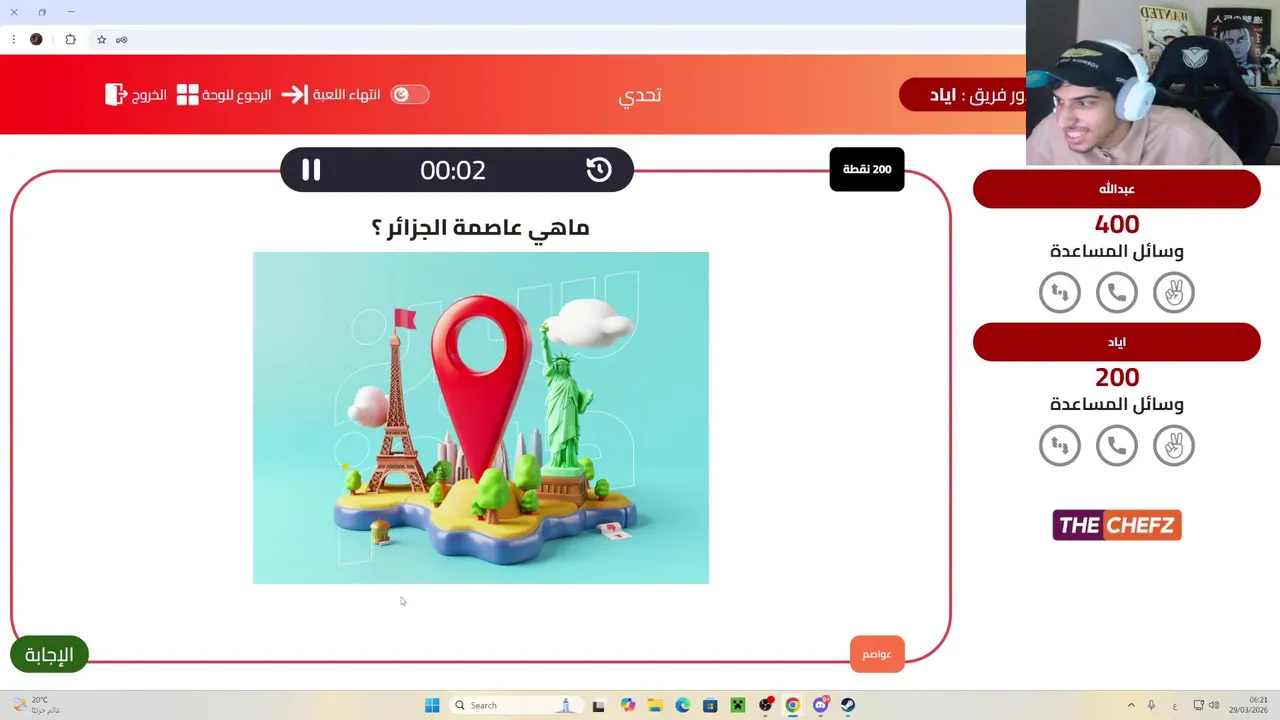The width and height of the screenshot is (1280, 720).
Task: Click the تحدي title in the header
Action: coord(640,95)
